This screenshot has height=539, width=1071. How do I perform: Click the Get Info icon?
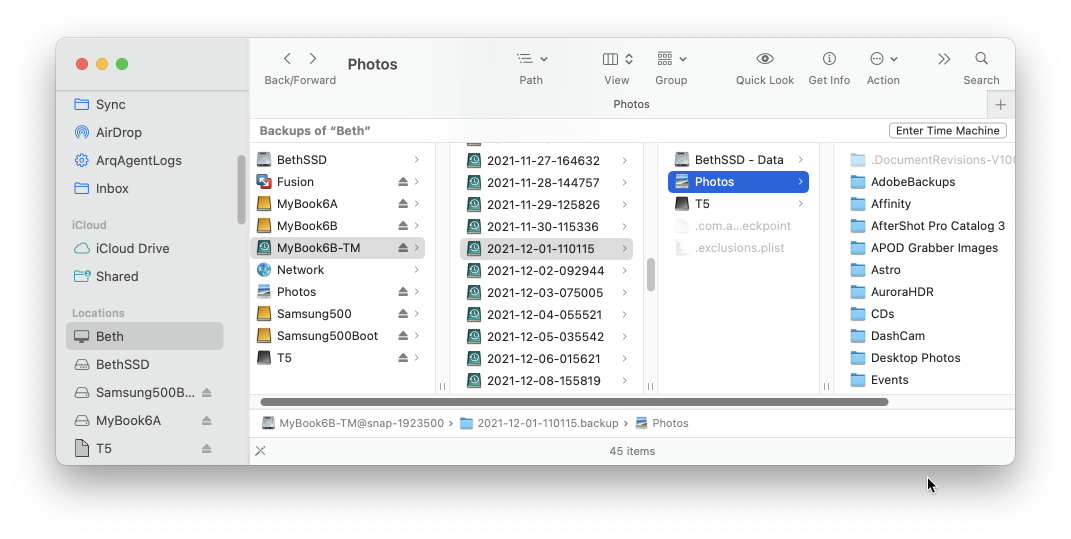pos(829,59)
